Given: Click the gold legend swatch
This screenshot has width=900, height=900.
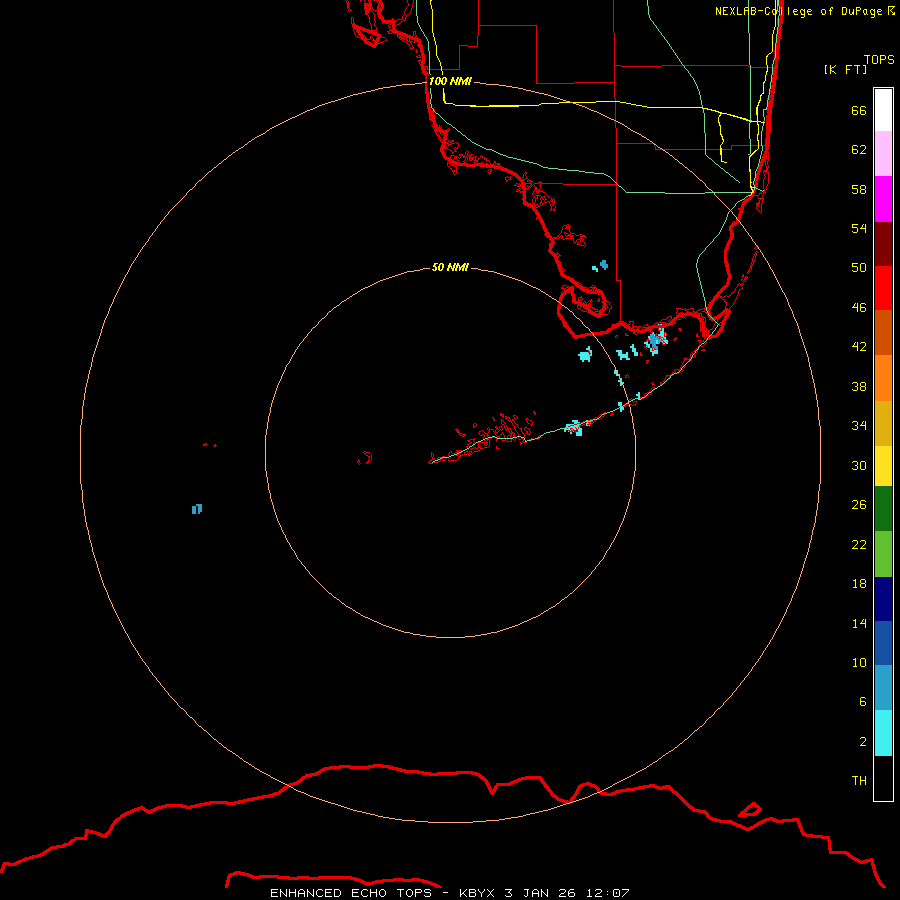Looking at the screenshot, I should tap(883, 424).
